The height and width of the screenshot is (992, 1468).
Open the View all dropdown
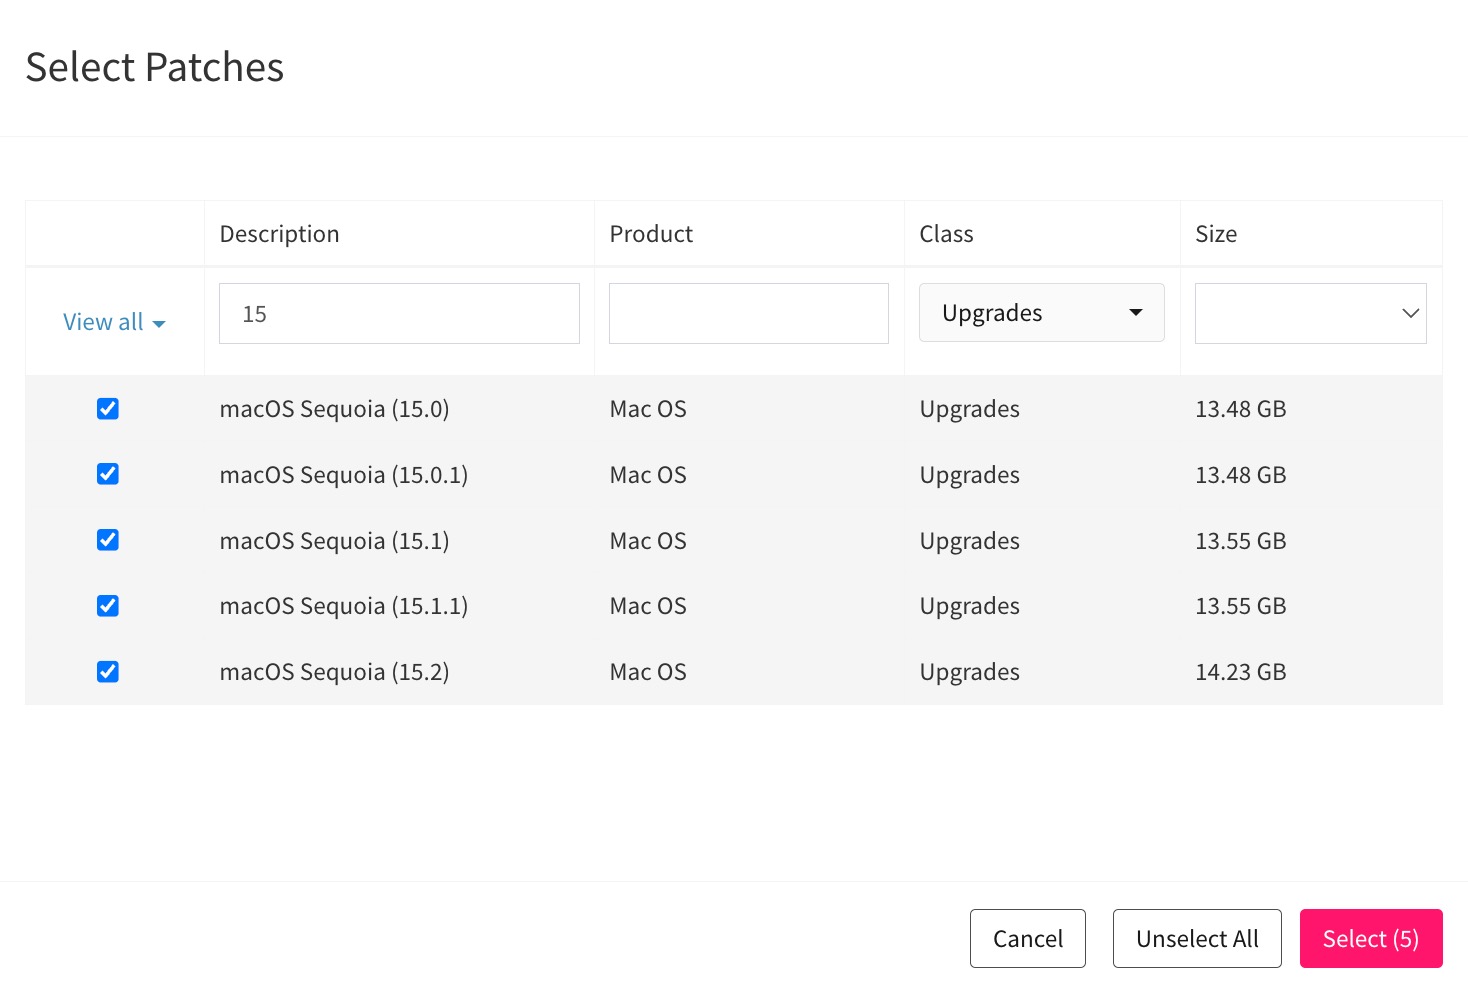114,322
